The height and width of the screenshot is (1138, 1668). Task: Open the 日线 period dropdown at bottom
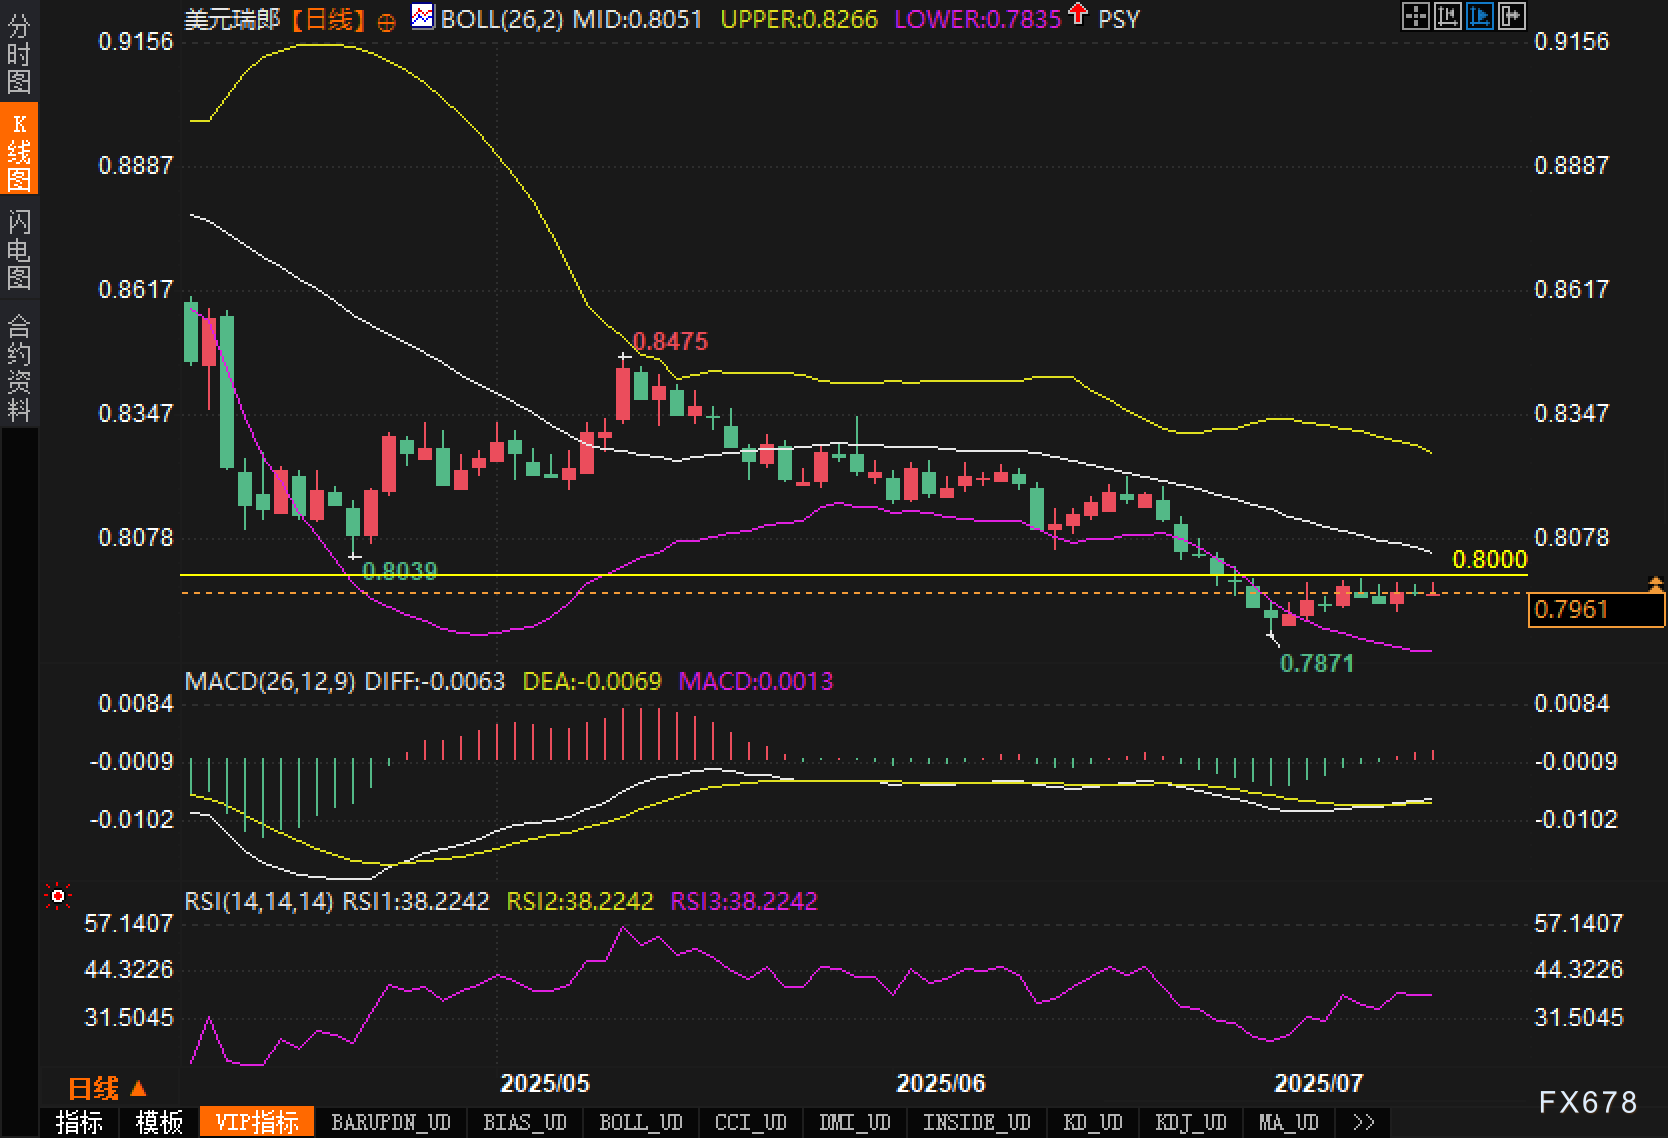[x=107, y=1088]
